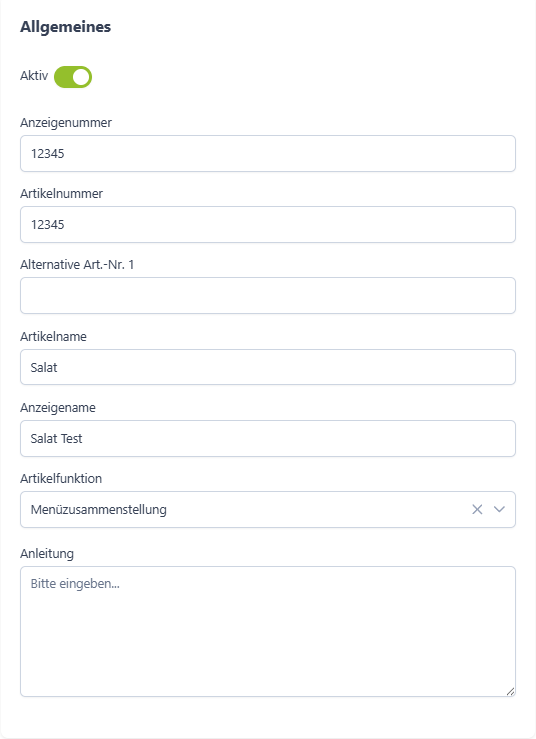
Task: Toggle the Aktiv switch off
Action: click(x=73, y=77)
